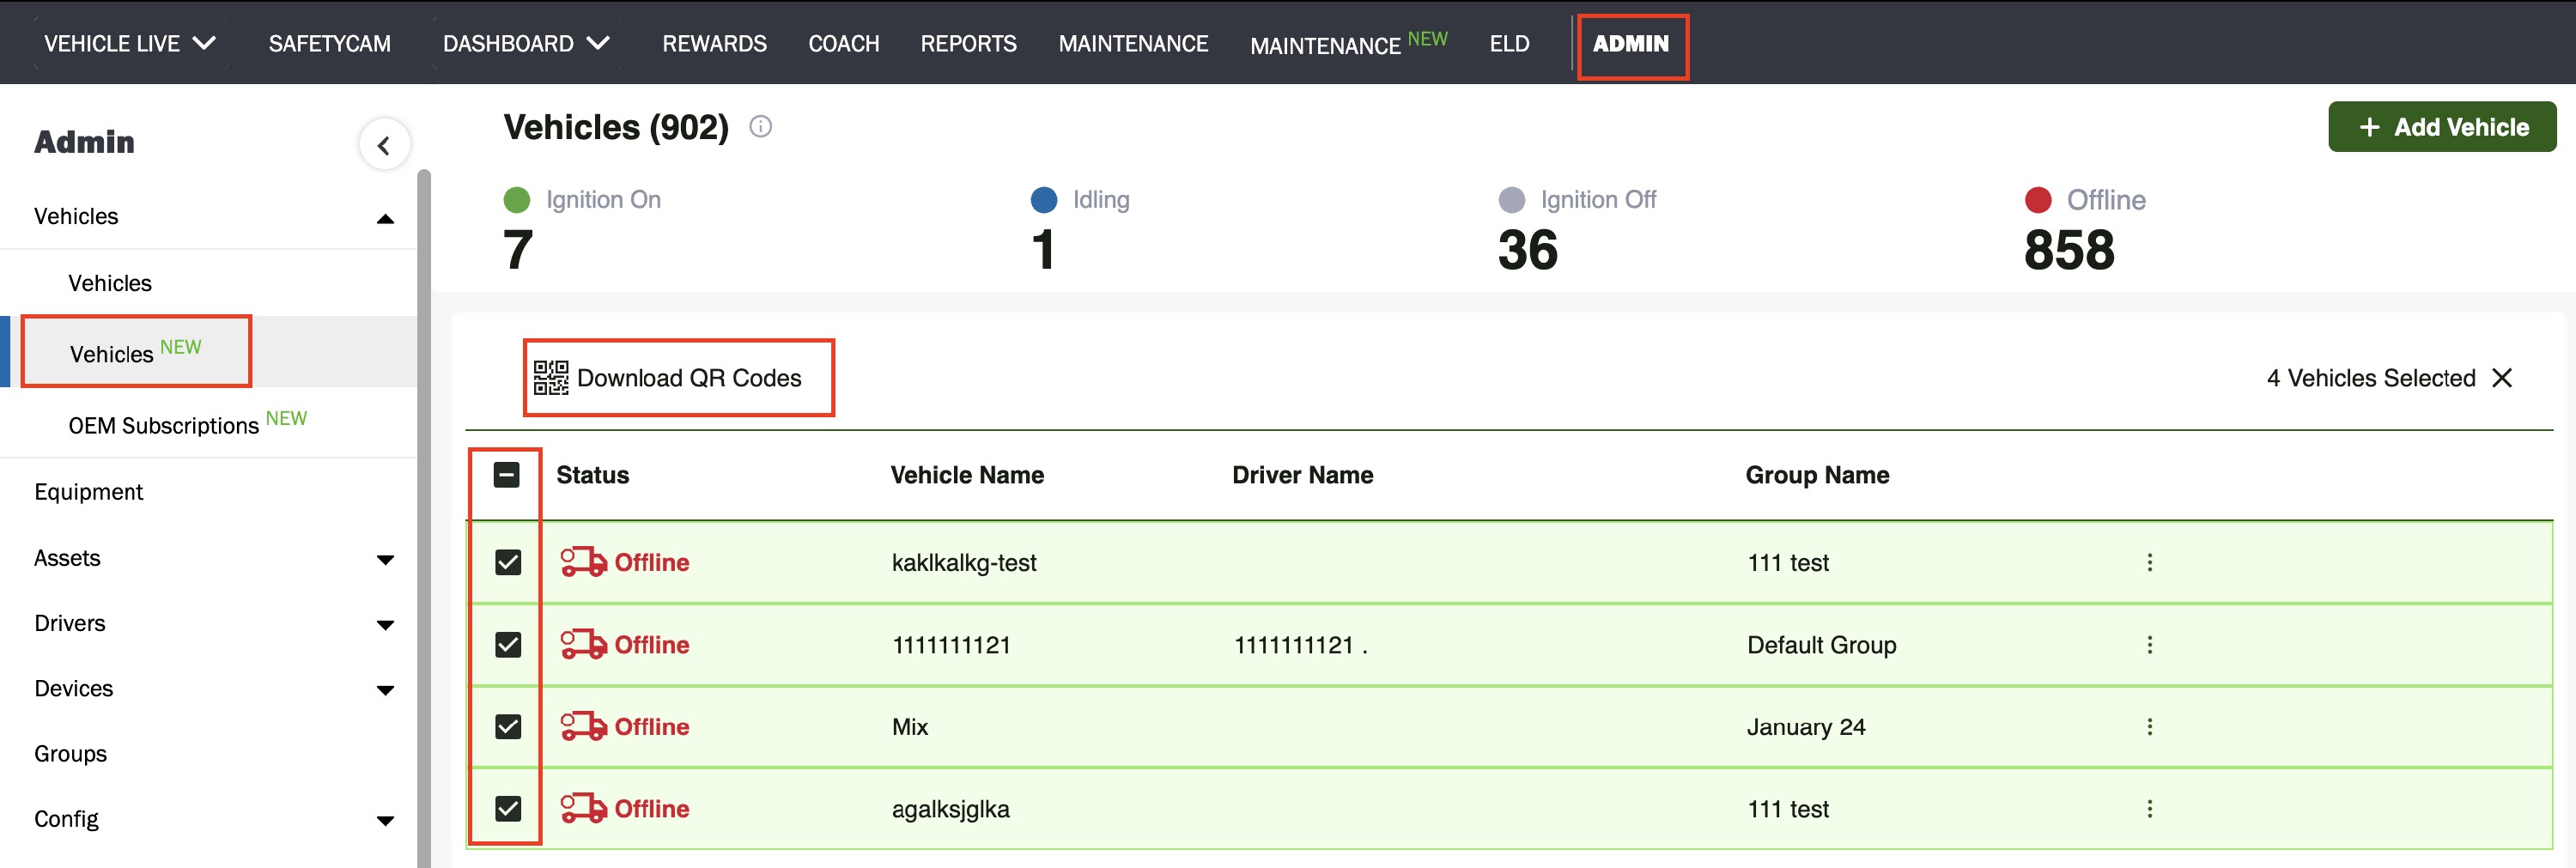
Task: Click group name January 24
Action: [x=1806, y=727]
